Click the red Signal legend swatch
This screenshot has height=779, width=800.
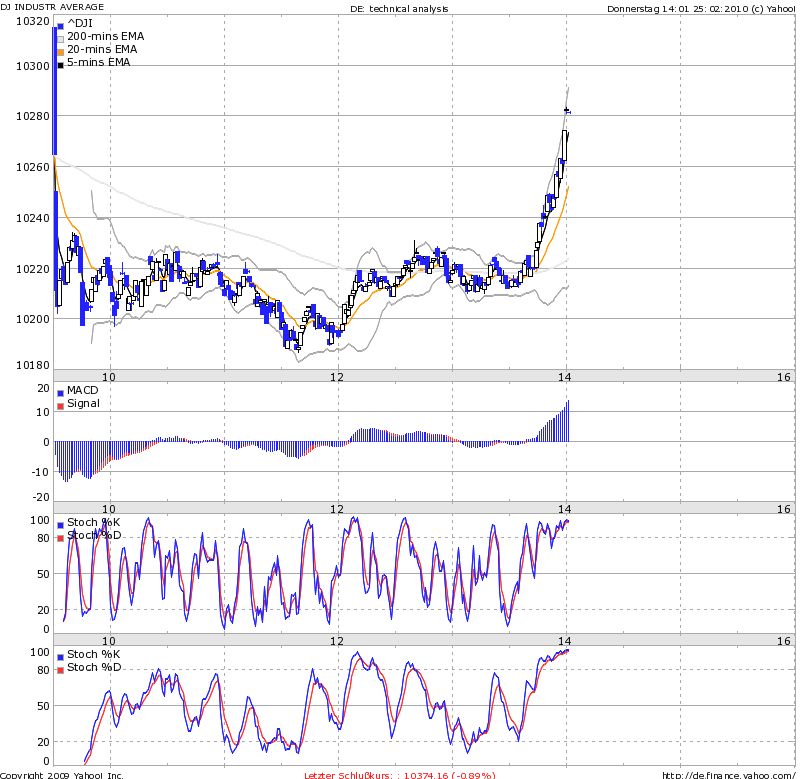pyautogui.click(x=60, y=406)
